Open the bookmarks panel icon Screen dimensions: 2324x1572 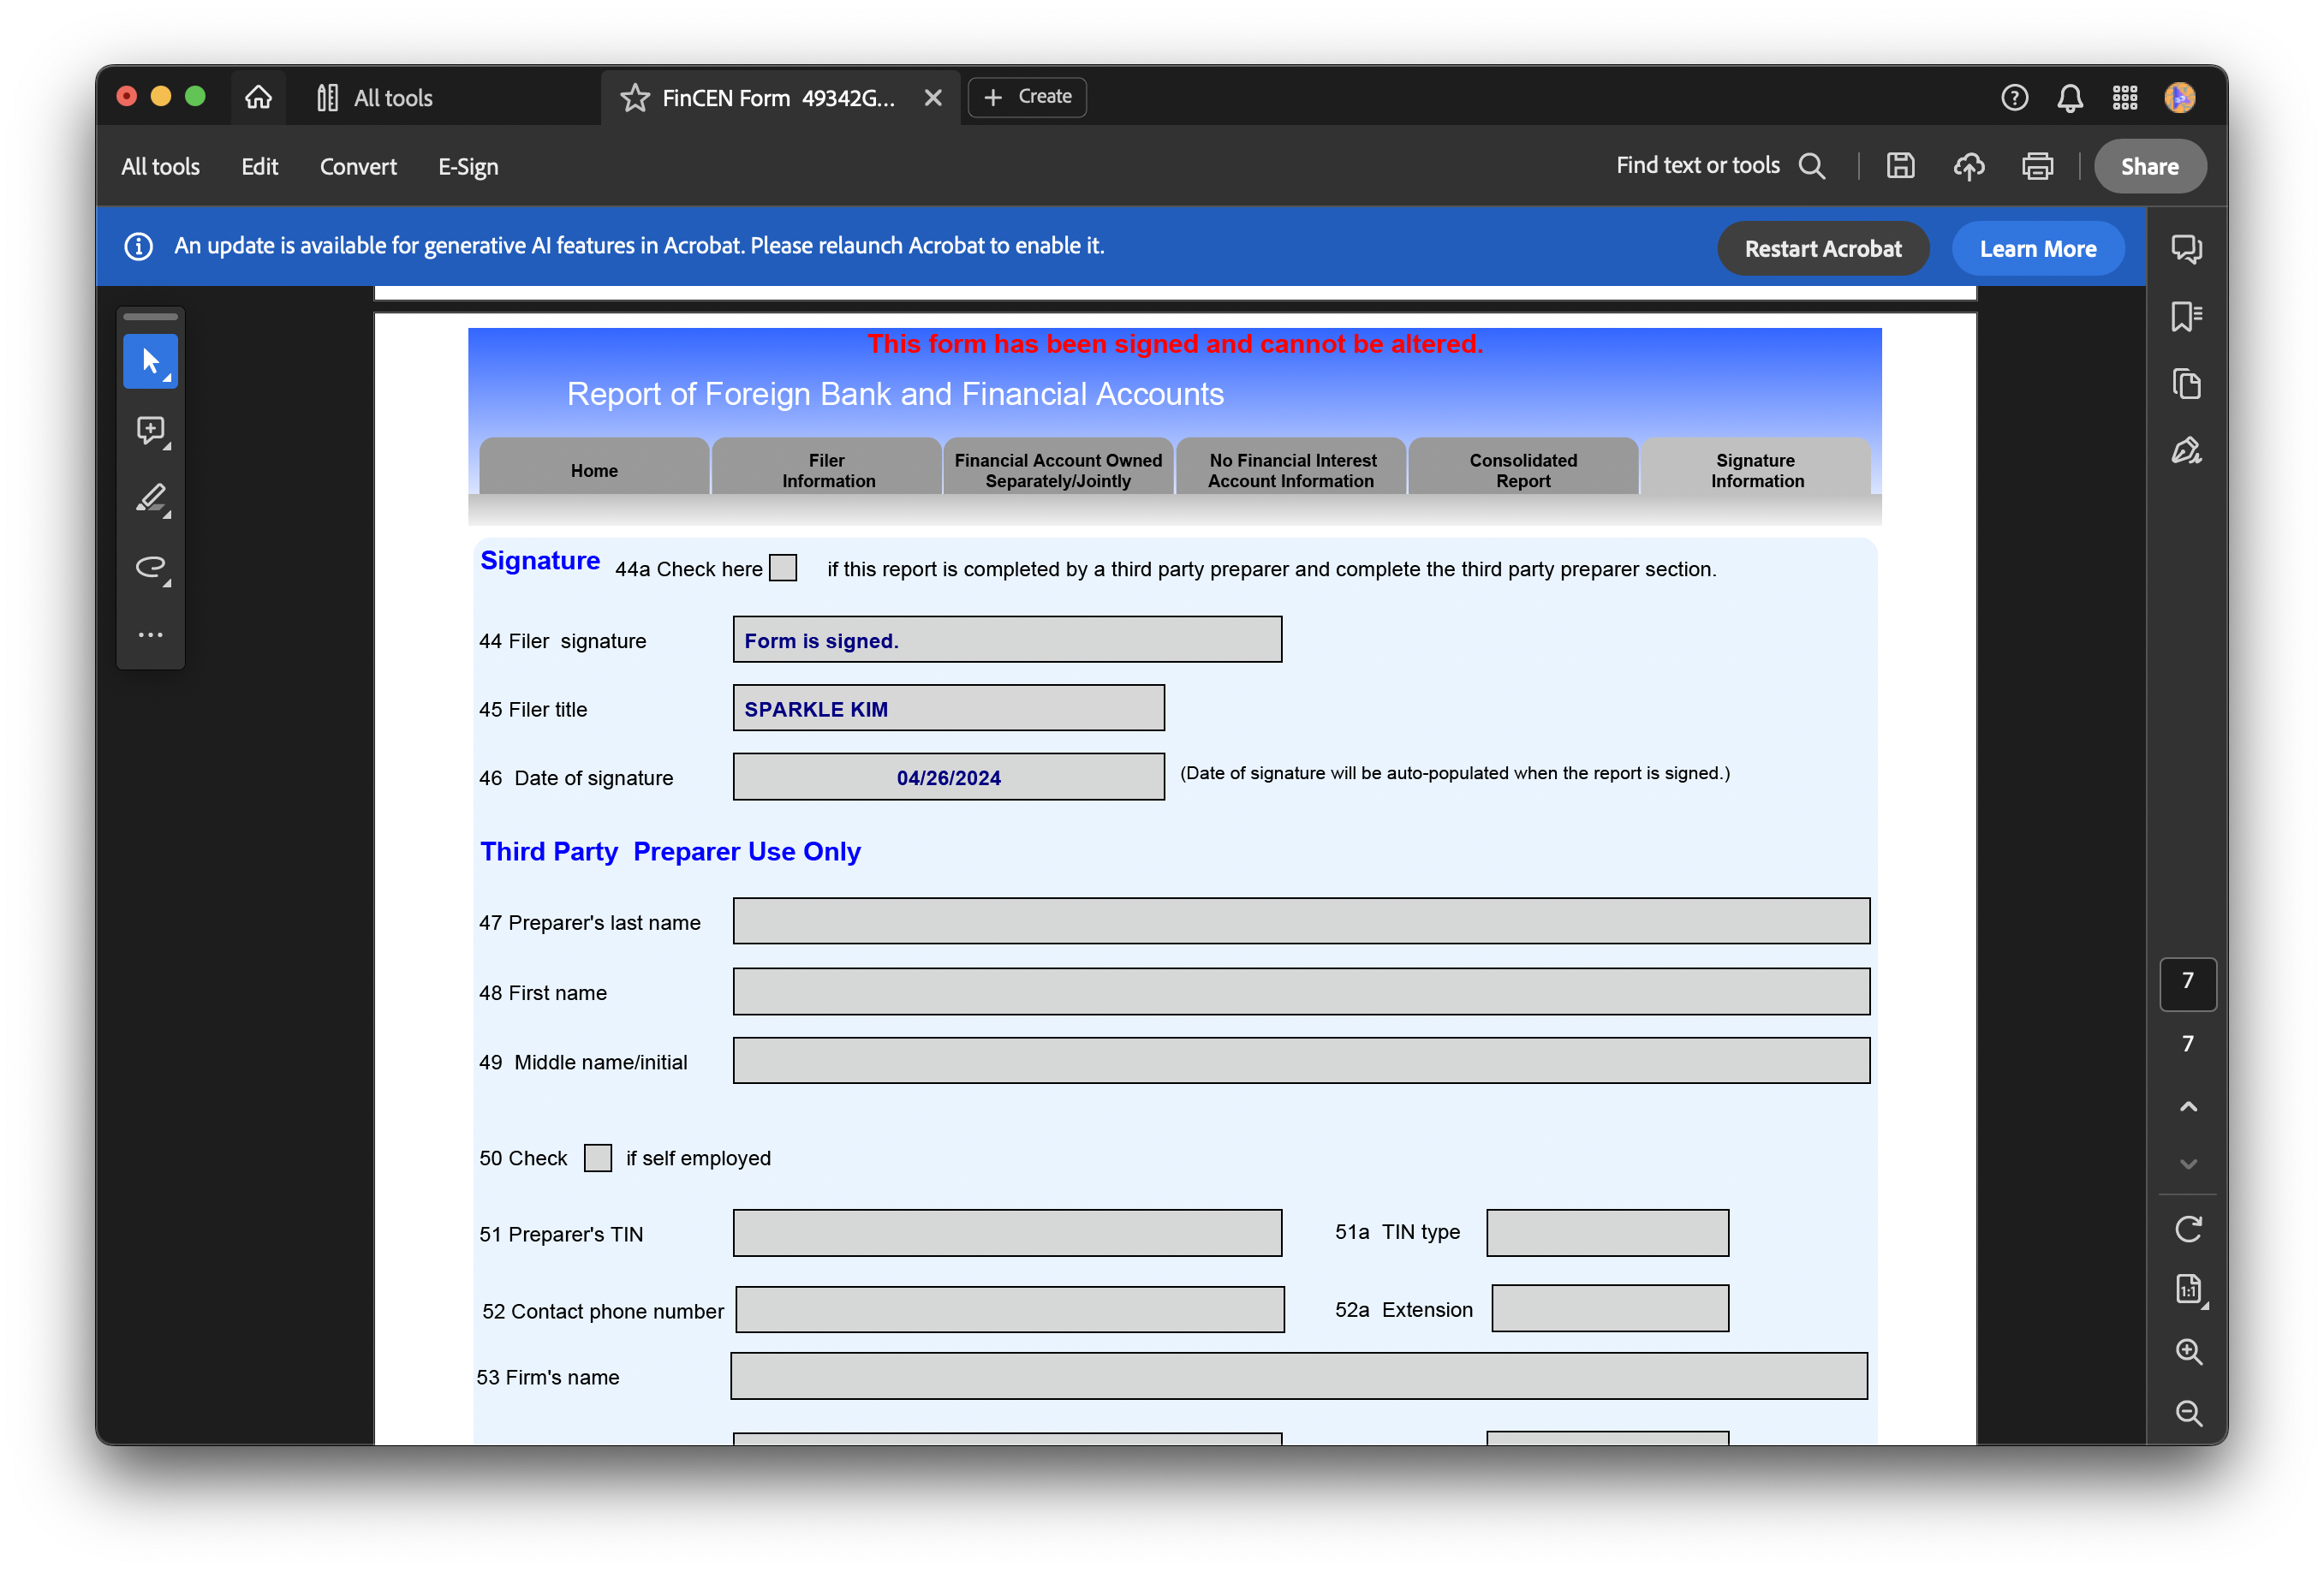pos(2186,317)
